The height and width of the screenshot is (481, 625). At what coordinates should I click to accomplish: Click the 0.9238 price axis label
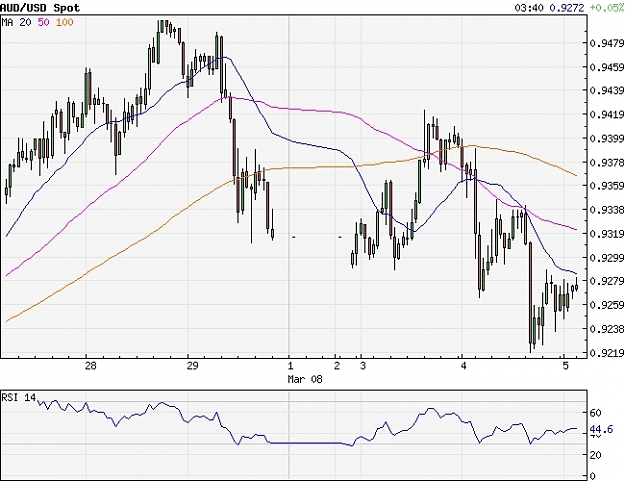pos(606,329)
